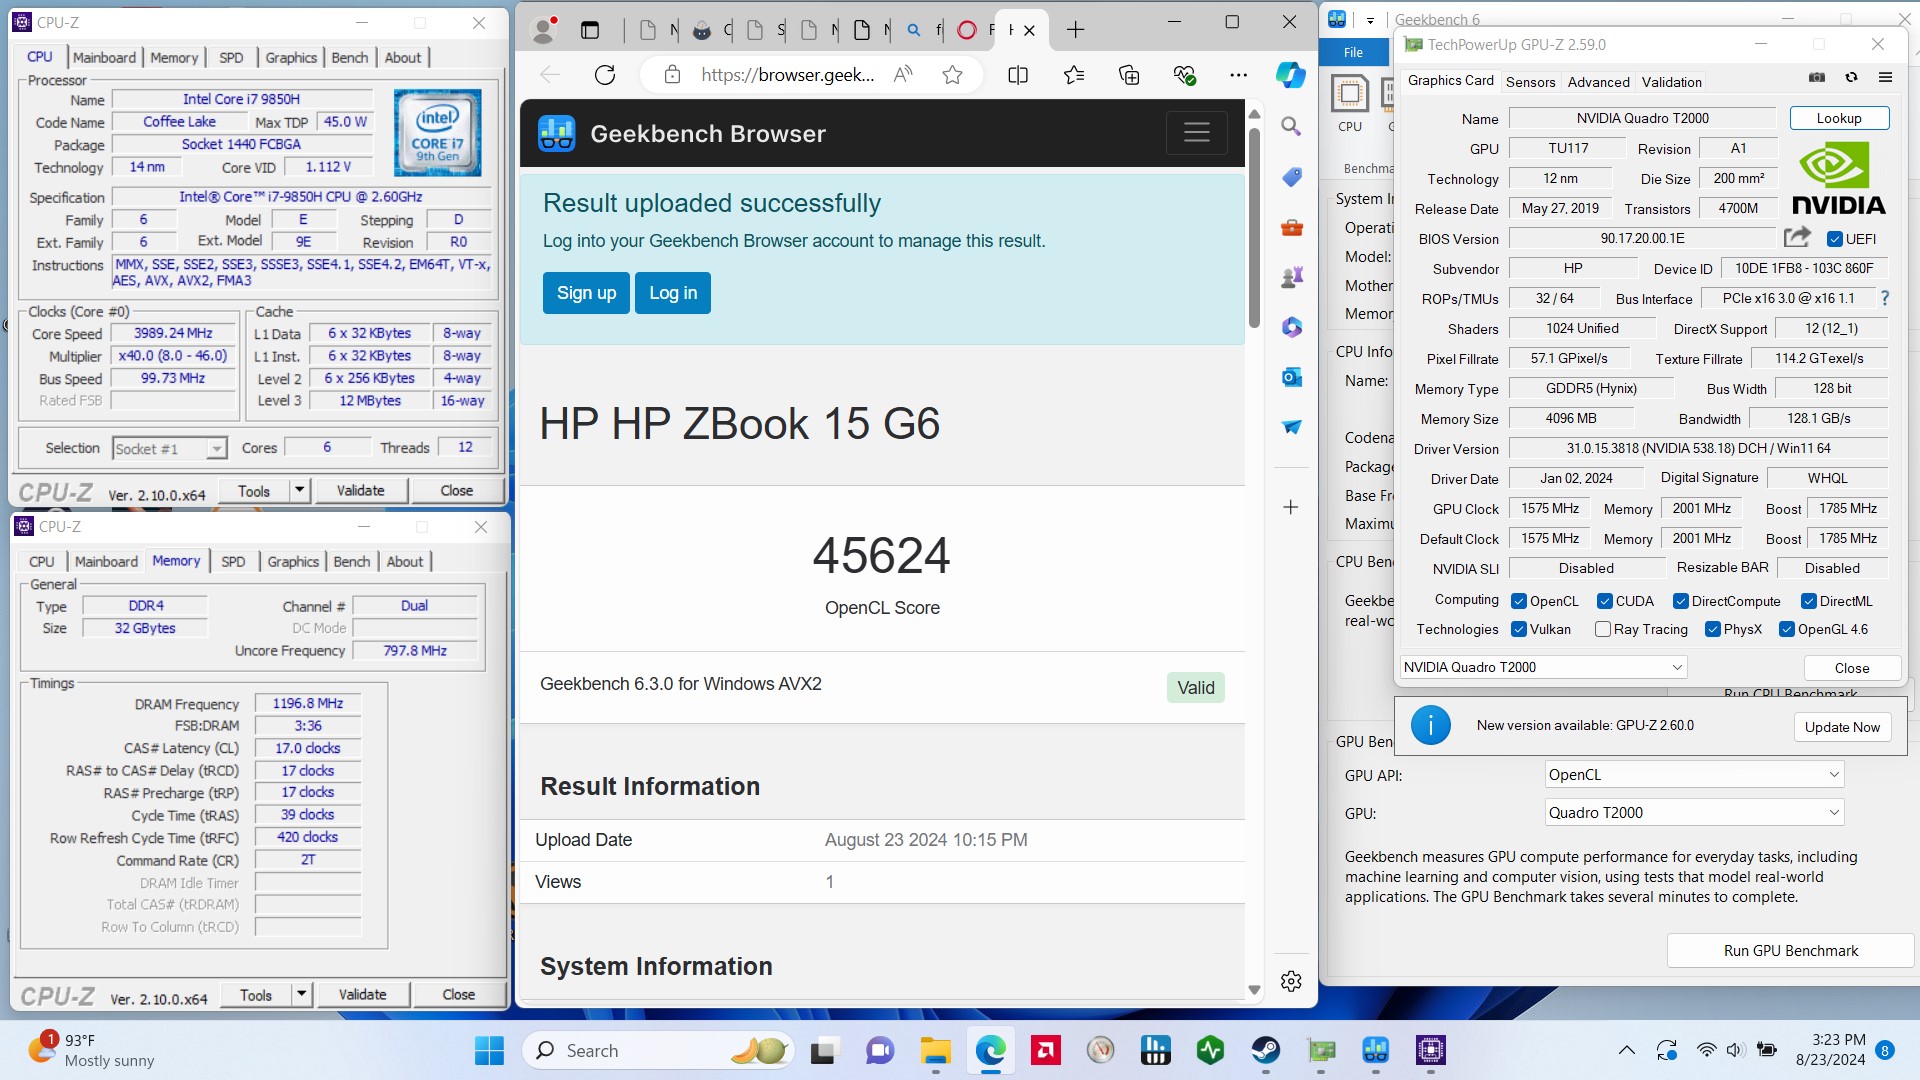Expand the Tools arrow in lower CPU-Z window
The height and width of the screenshot is (1080, 1920).
point(301,994)
